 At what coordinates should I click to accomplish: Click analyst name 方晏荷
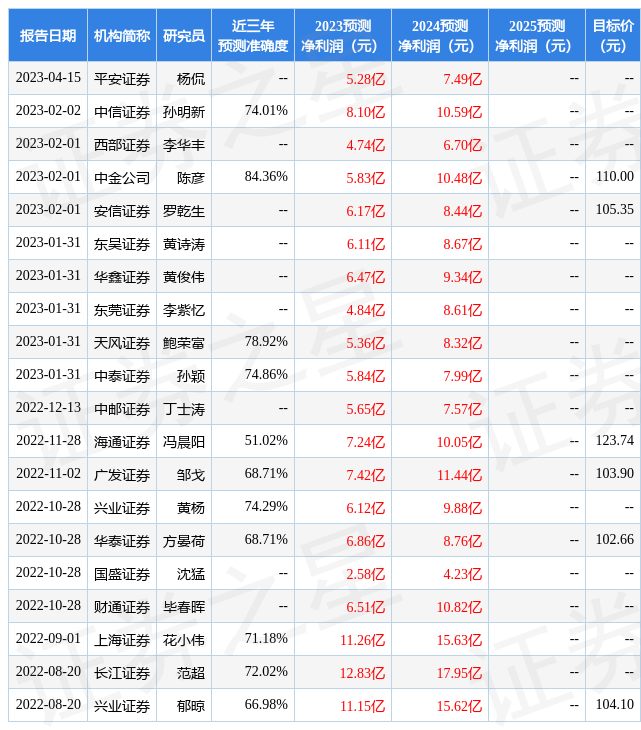click(x=184, y=541)
